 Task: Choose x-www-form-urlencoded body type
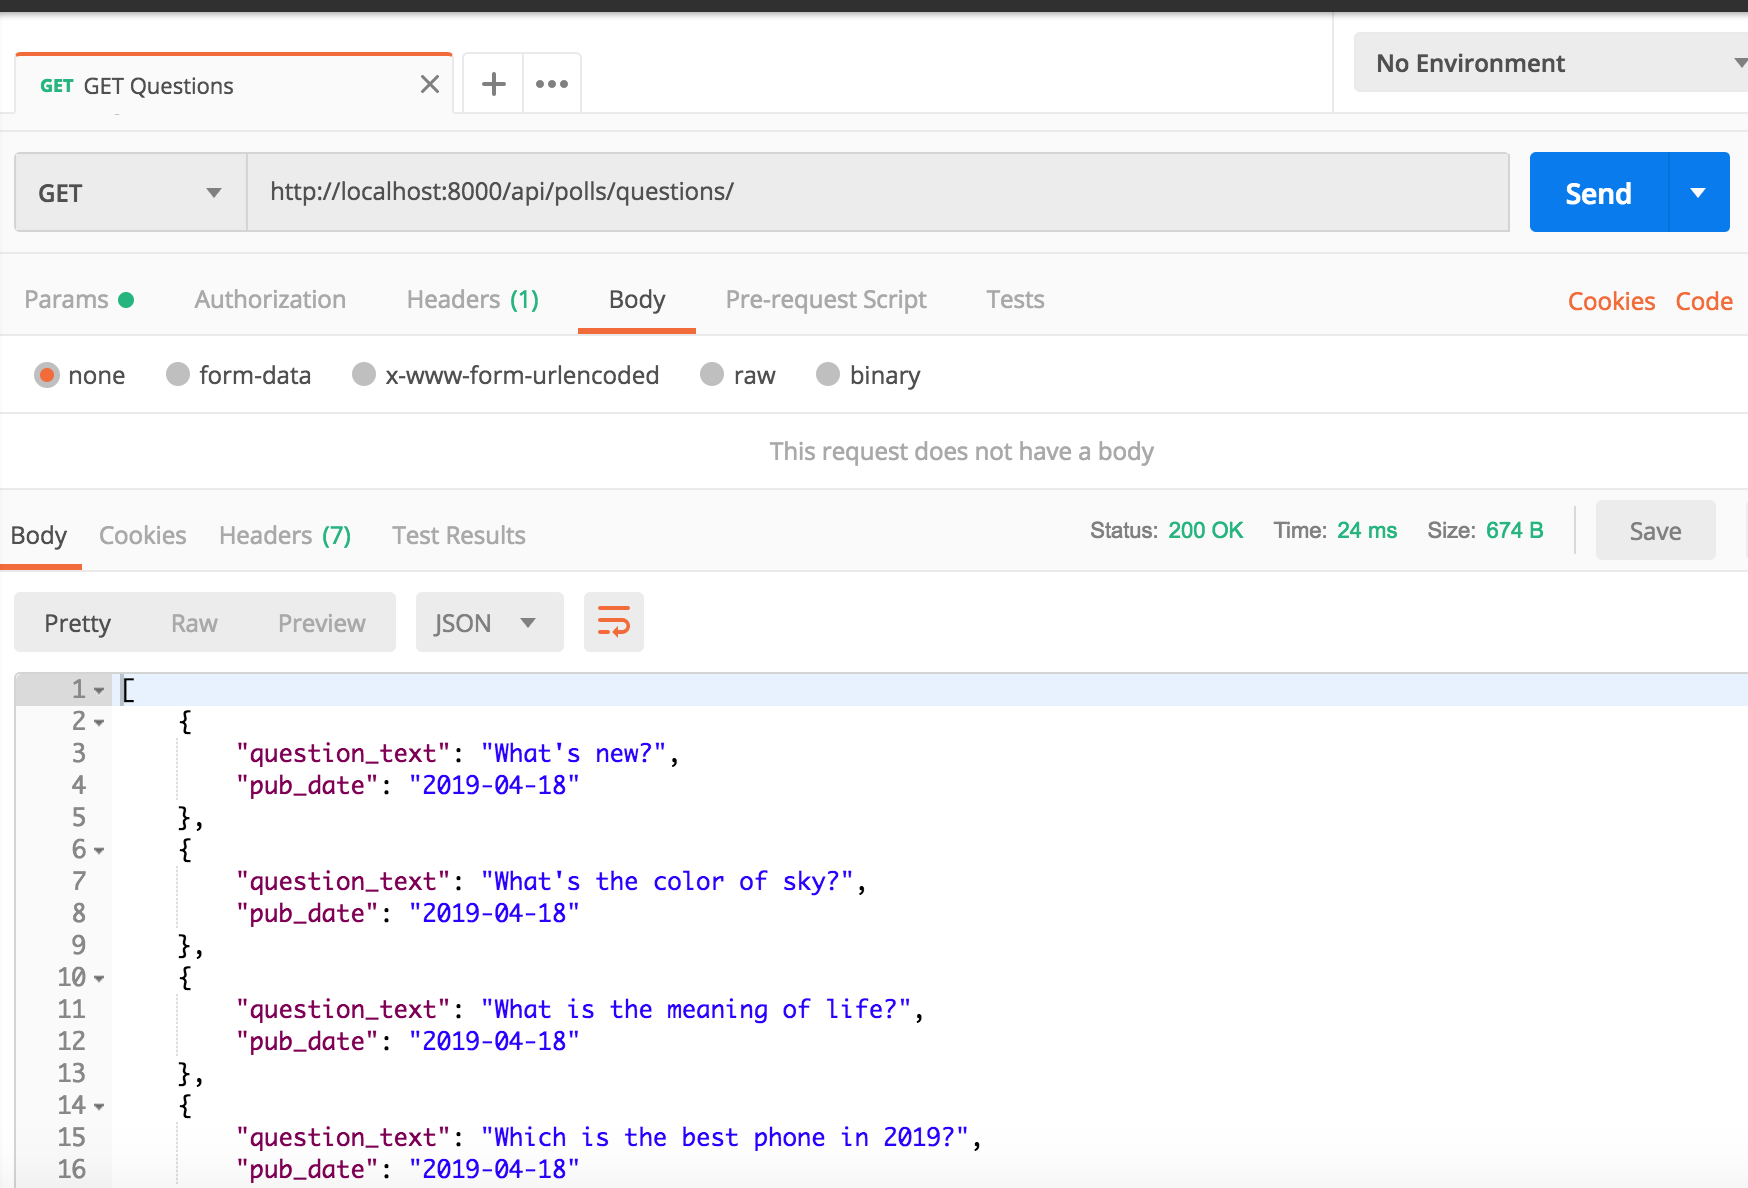(x=364, y=375)
